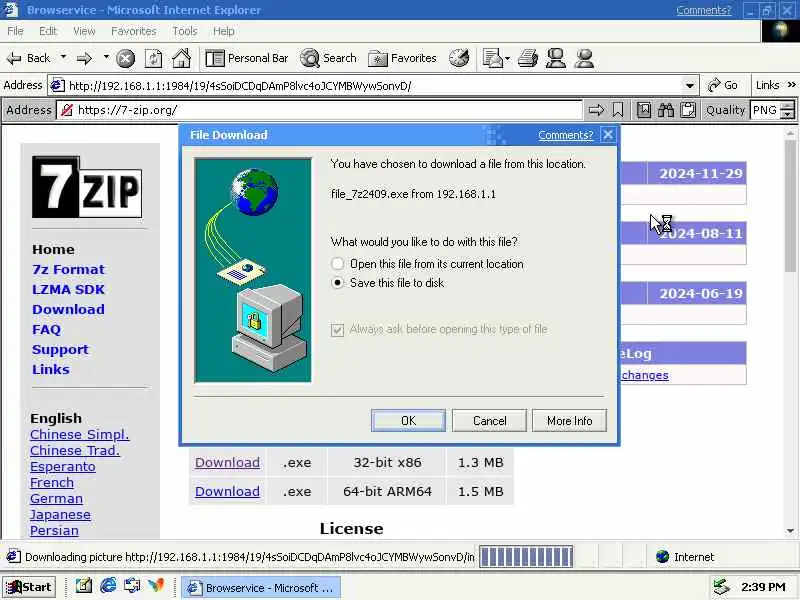This screenshot has width=800, height=600.
Task: Open the Forward history dropdown arrow
Action: (x=106, y=57)
